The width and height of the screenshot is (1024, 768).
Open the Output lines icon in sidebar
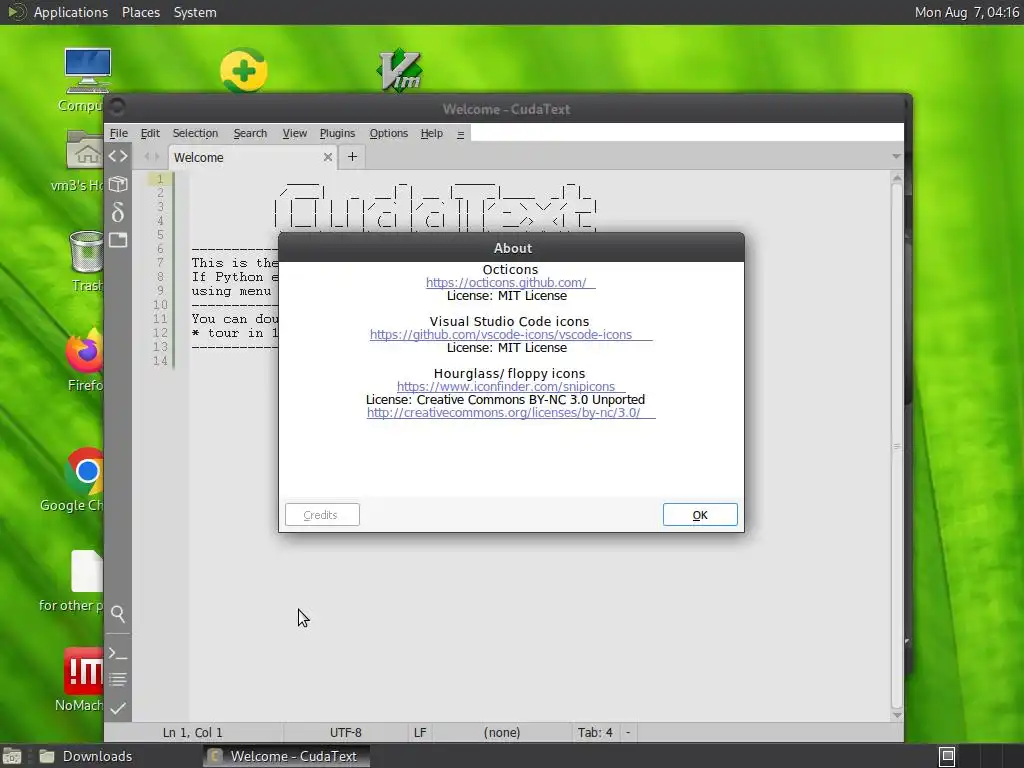pos(118,680)
